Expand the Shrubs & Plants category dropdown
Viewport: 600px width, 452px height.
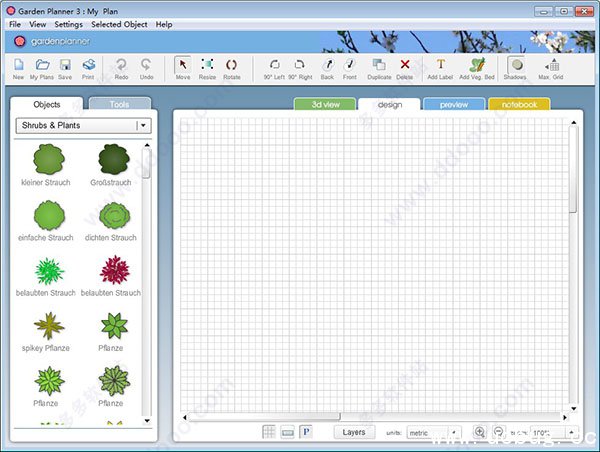coord(143,126)
